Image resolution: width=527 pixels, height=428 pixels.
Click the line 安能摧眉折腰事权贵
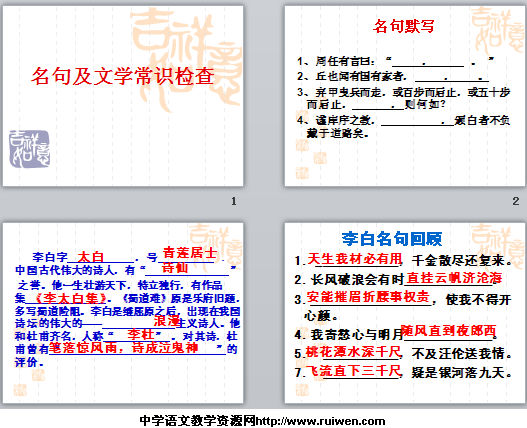pyautogui.click(x=368, y=297)
